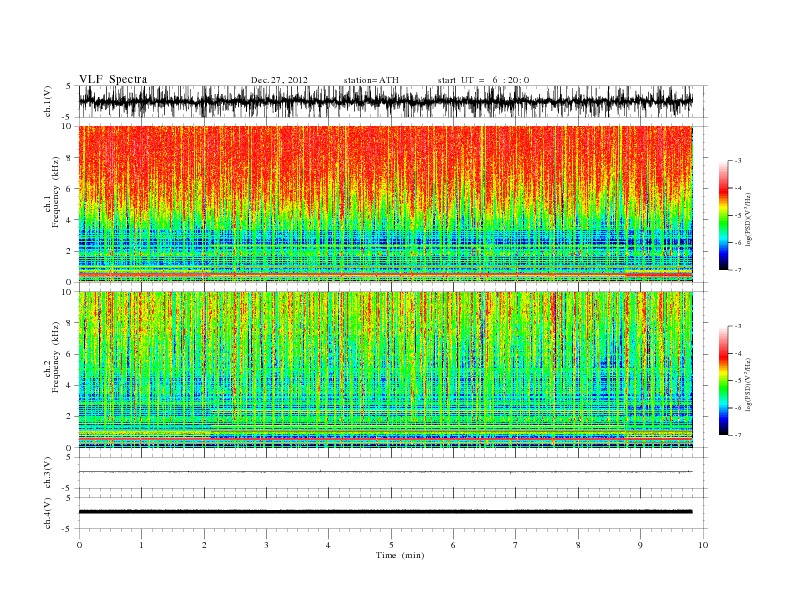Click the ch.1 spectrogram plot area

pyautogui.click(x=386, y=204)
